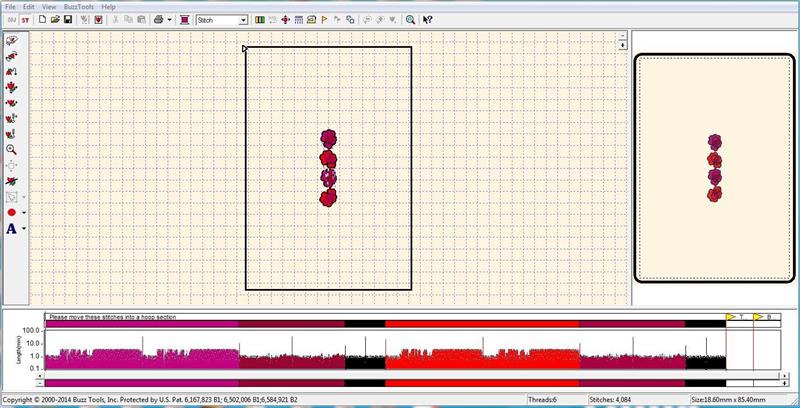
Task: Click the minus button above canvas arrow
Action: 622,36
